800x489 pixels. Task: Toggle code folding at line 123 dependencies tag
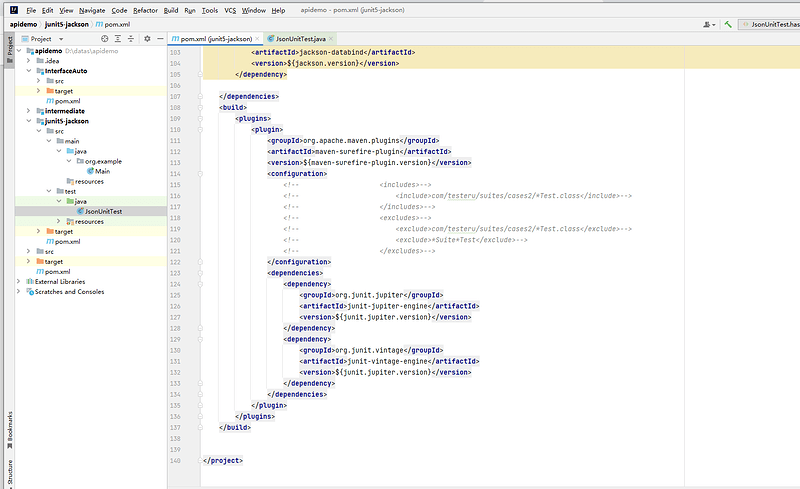pos(200,273)
